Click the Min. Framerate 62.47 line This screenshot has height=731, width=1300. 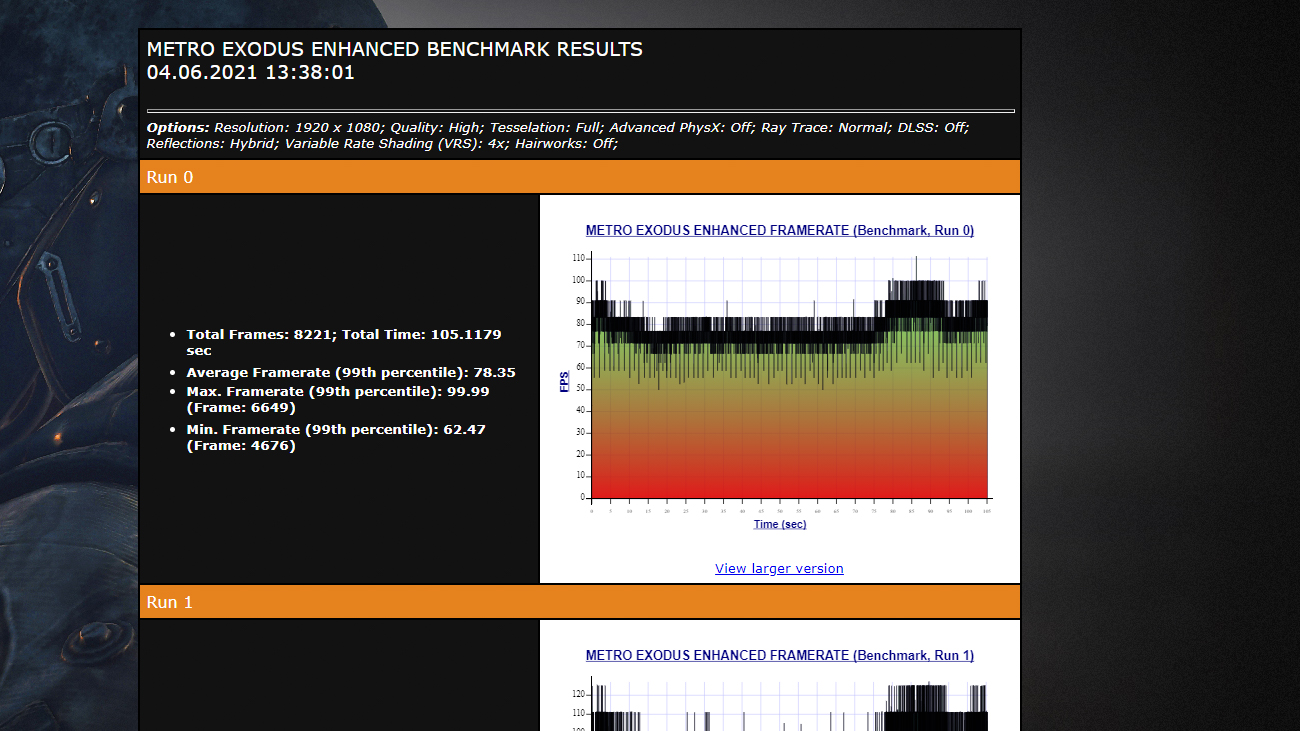(336, 437)
